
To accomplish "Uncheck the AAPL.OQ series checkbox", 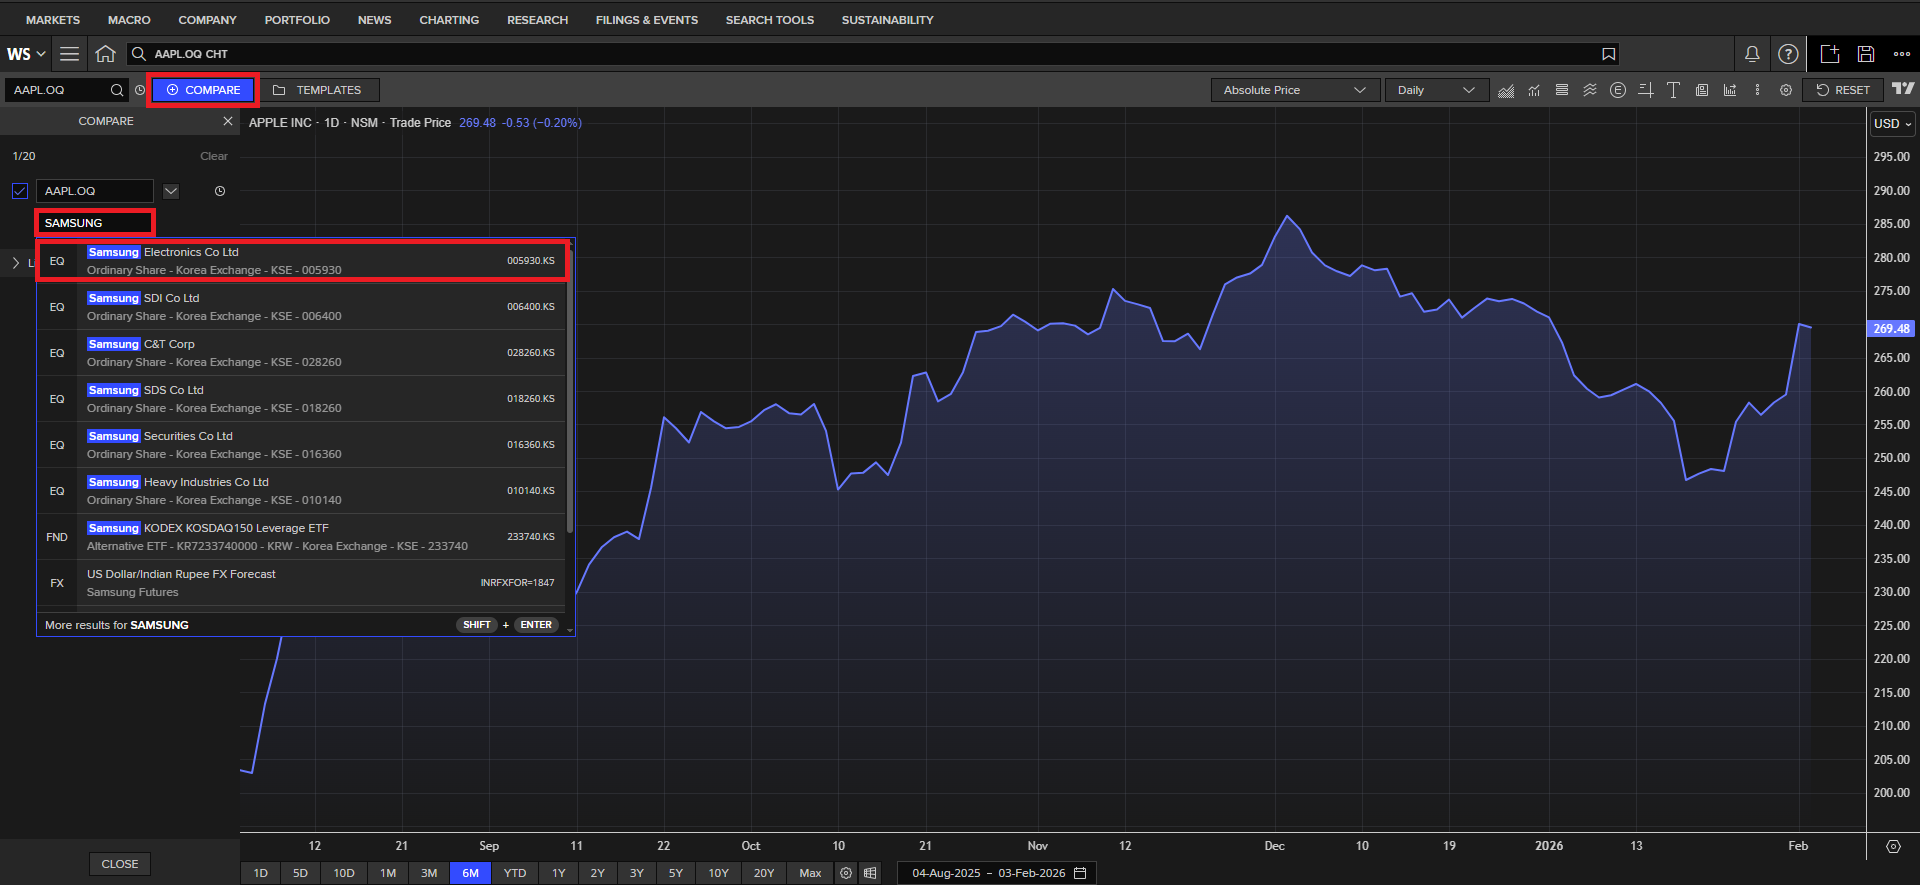I will pos(20,191).
